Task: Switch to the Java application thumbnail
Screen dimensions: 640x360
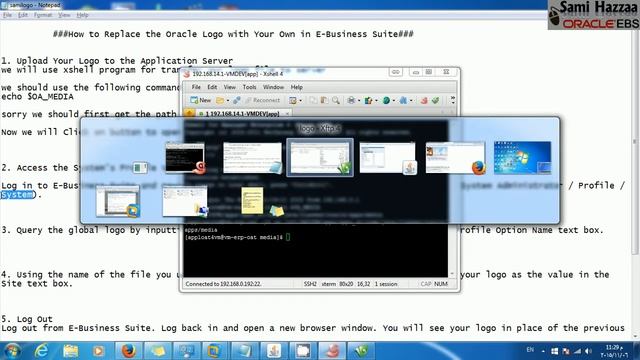Action: coord(388,158)
